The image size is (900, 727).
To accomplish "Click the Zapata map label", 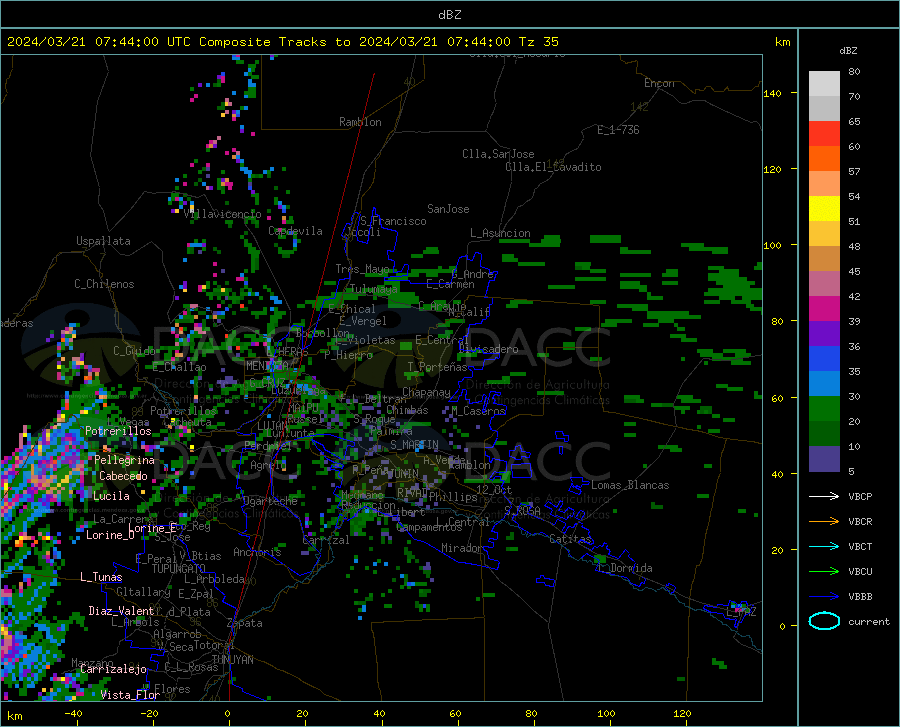I will point(245,623).
